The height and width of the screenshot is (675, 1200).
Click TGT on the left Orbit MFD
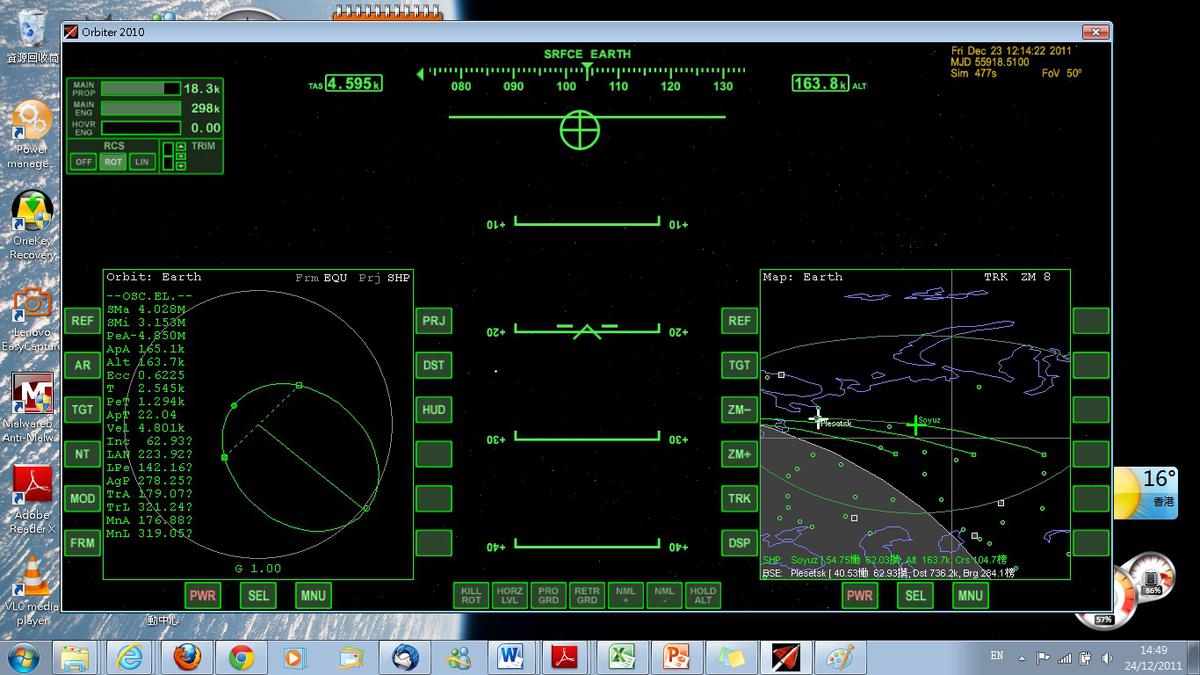pyautogui.click(x=82, y=409)
